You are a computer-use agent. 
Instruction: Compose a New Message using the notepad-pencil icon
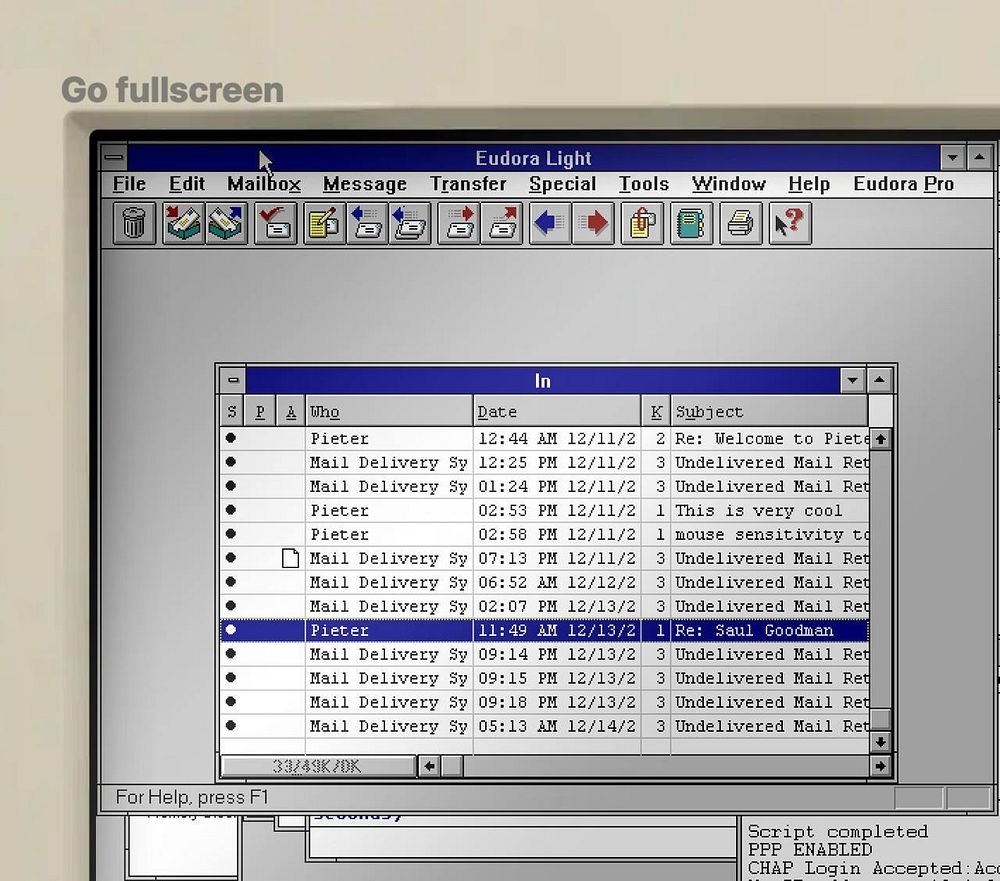coord(325,223)
